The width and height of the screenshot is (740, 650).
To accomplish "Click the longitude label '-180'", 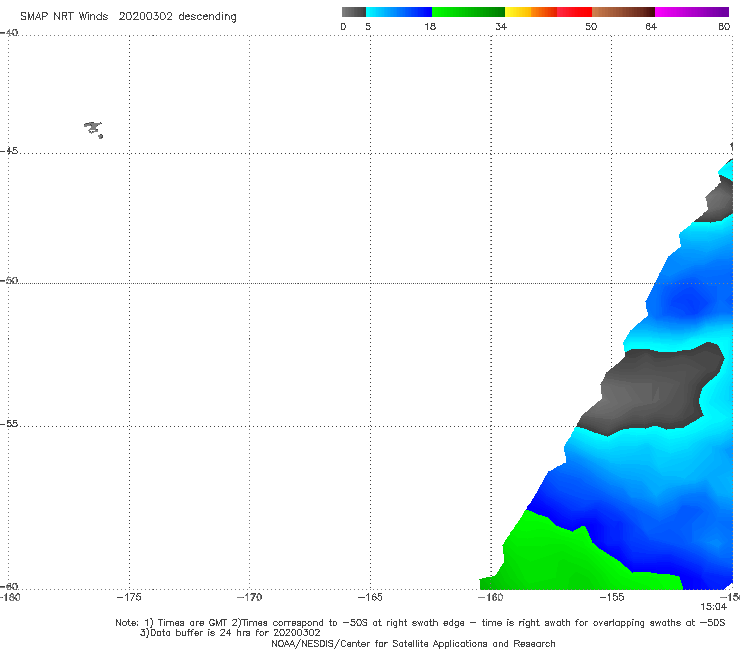I will 10,597.
